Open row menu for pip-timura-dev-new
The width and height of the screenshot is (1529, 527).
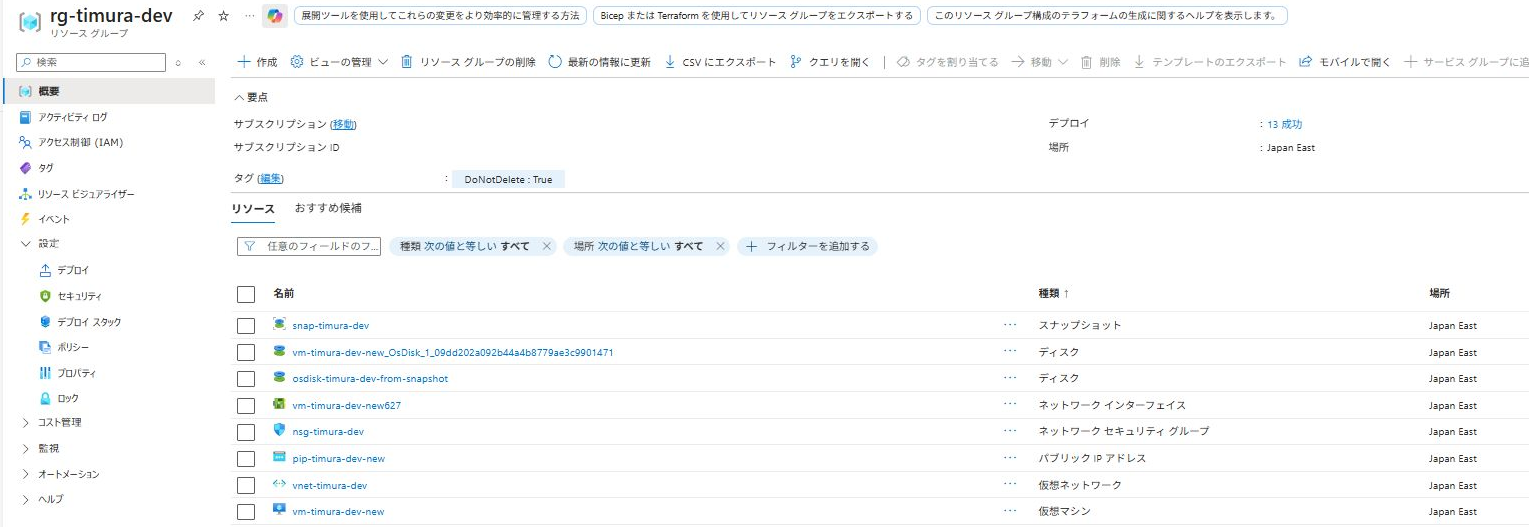[1010, 458]
